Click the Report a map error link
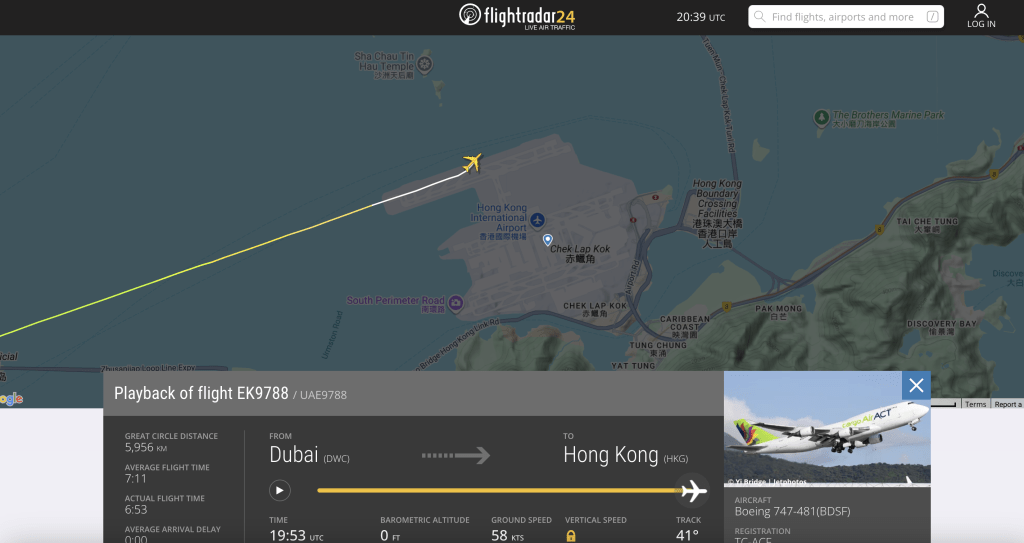This screenshot has width=1024, height=543. pyautogui.click(x=1007, y=404)
